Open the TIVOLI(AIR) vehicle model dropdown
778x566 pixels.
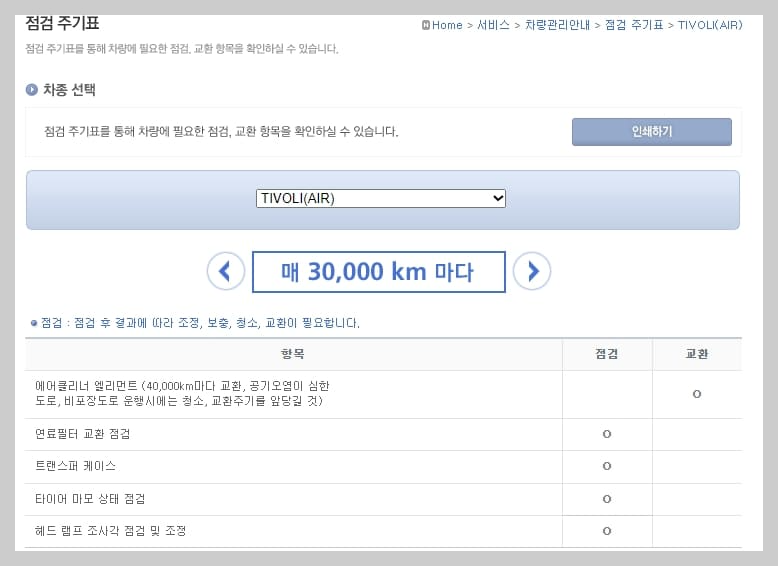pos(381,198)
